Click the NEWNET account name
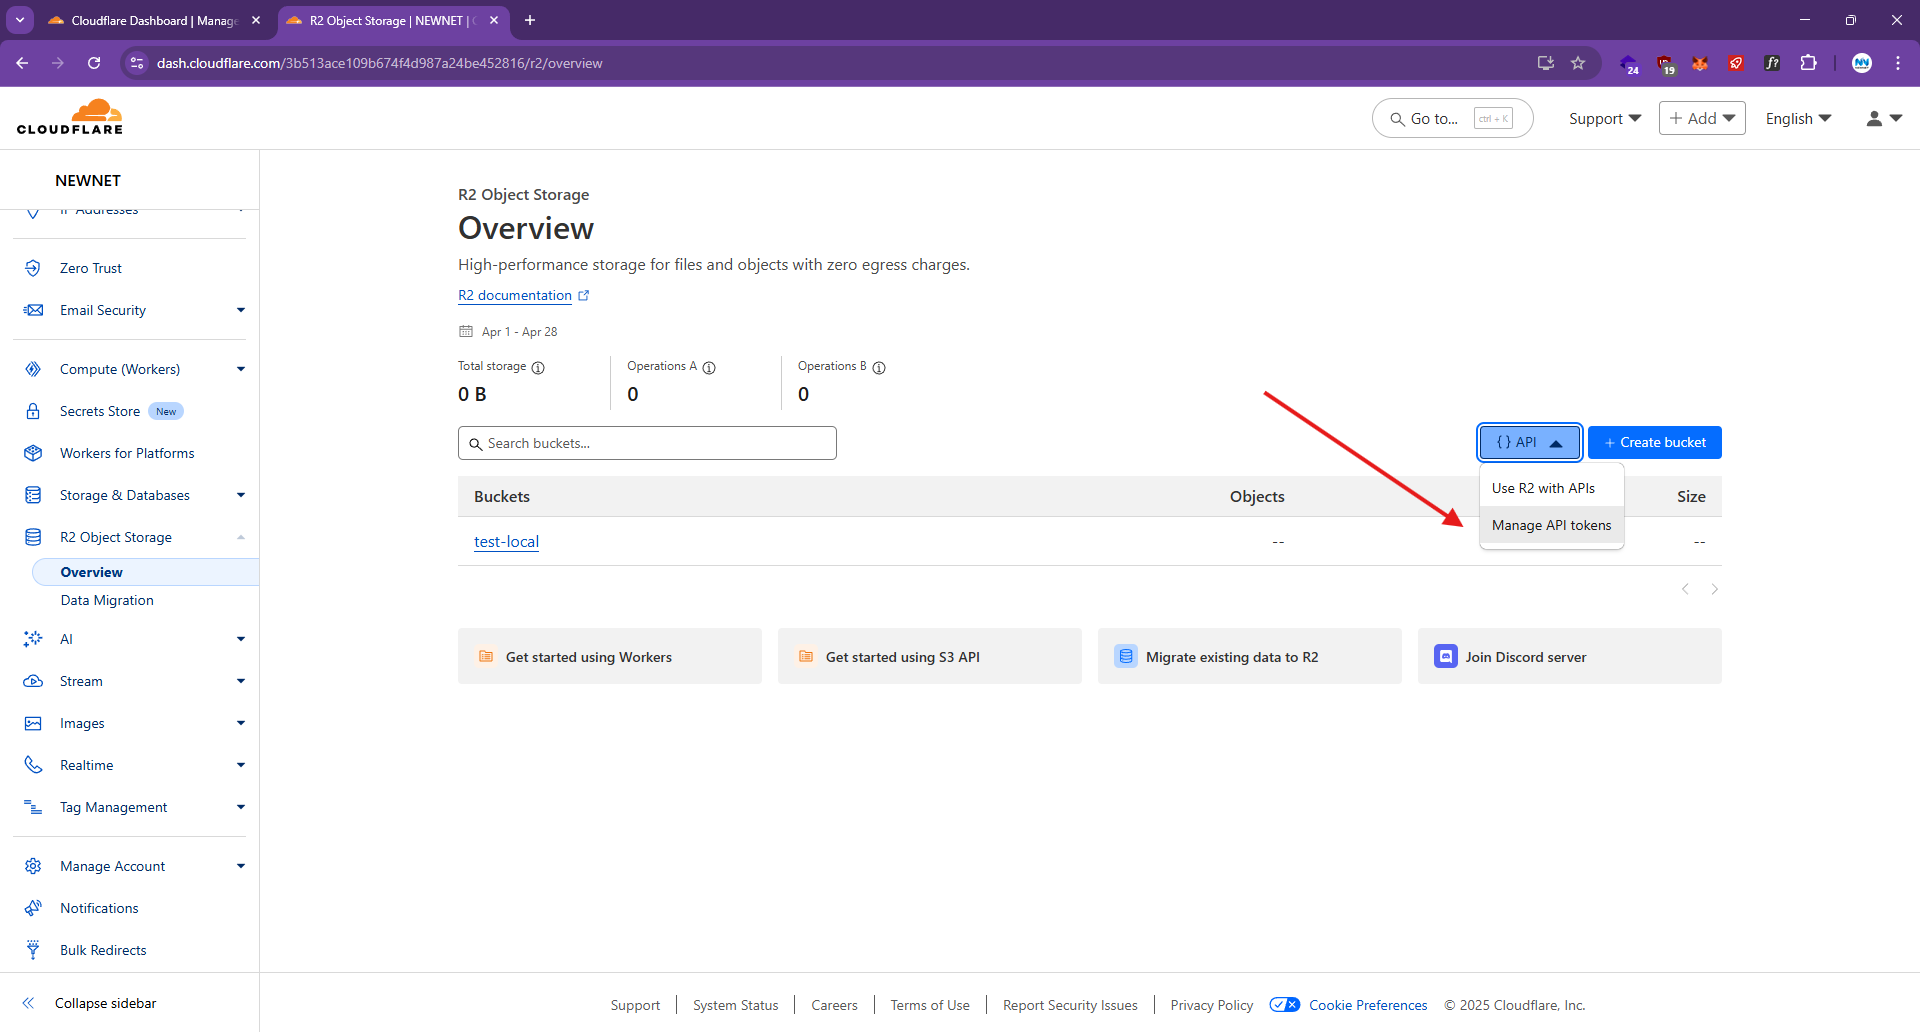1920x1032 pixels. tap(88, 180)
